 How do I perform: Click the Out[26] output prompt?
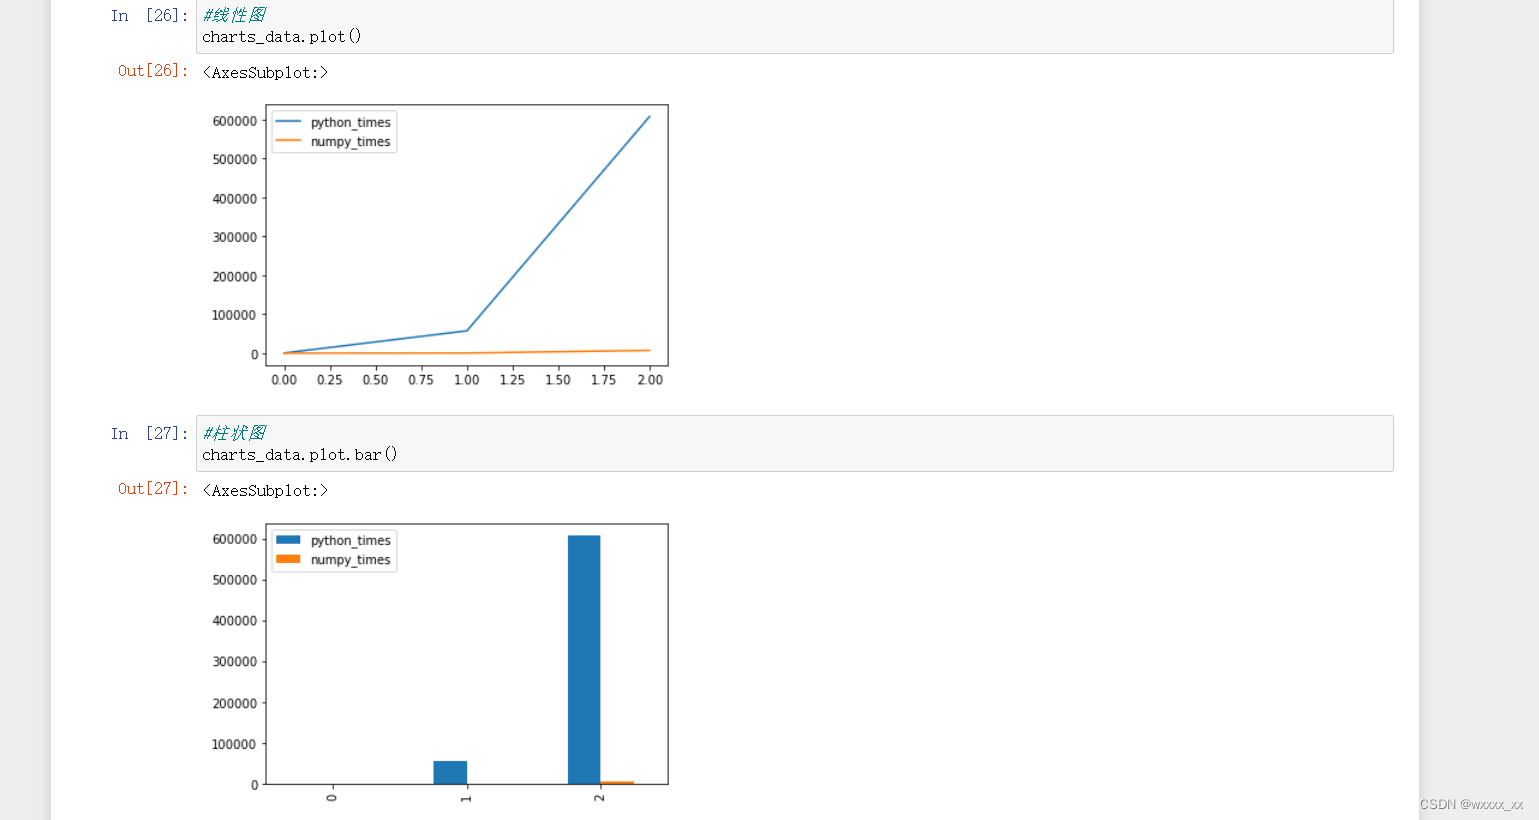pyautogui.click(x=153, y=70)
